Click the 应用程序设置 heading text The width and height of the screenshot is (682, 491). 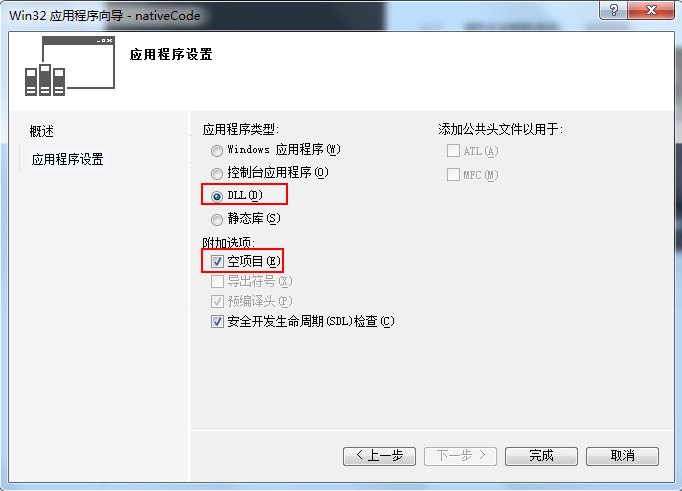[171, 54]
